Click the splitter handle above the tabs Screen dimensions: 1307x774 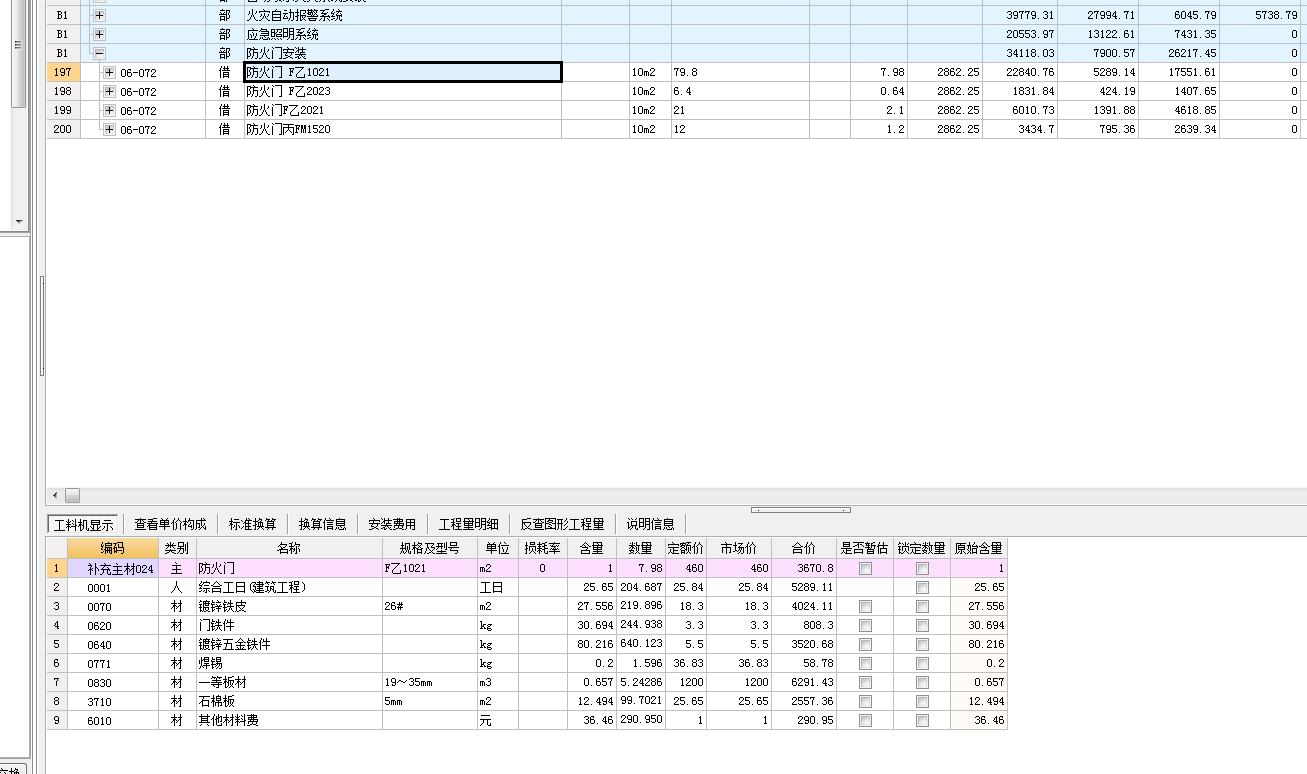tap(800, 509)
